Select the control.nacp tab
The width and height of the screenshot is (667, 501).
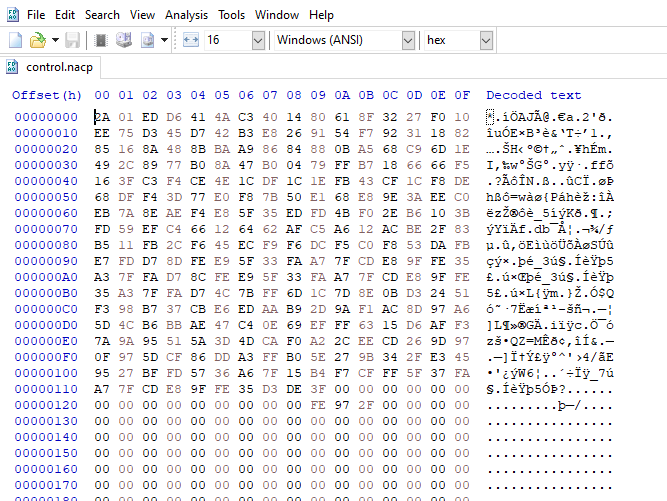pos(51,67)
